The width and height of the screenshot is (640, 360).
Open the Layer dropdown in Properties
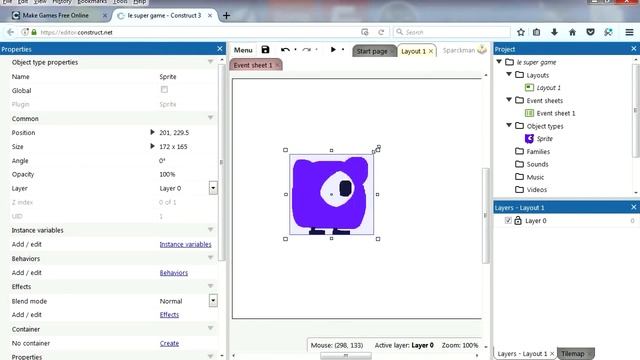click(x=213, y=188)
